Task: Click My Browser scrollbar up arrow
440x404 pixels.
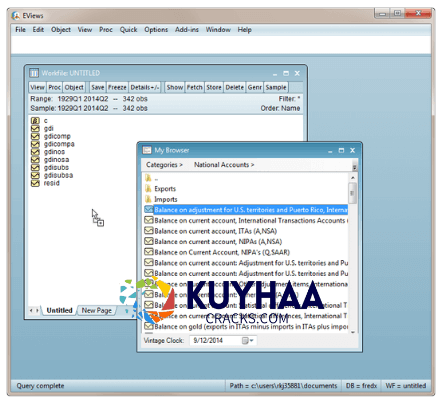Action: 353,178
